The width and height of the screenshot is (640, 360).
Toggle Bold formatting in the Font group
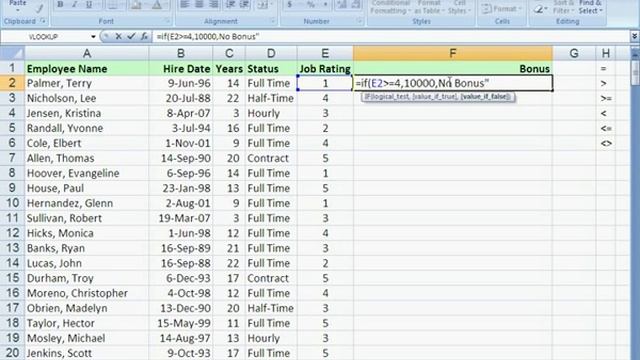click(x=60, y=4)
